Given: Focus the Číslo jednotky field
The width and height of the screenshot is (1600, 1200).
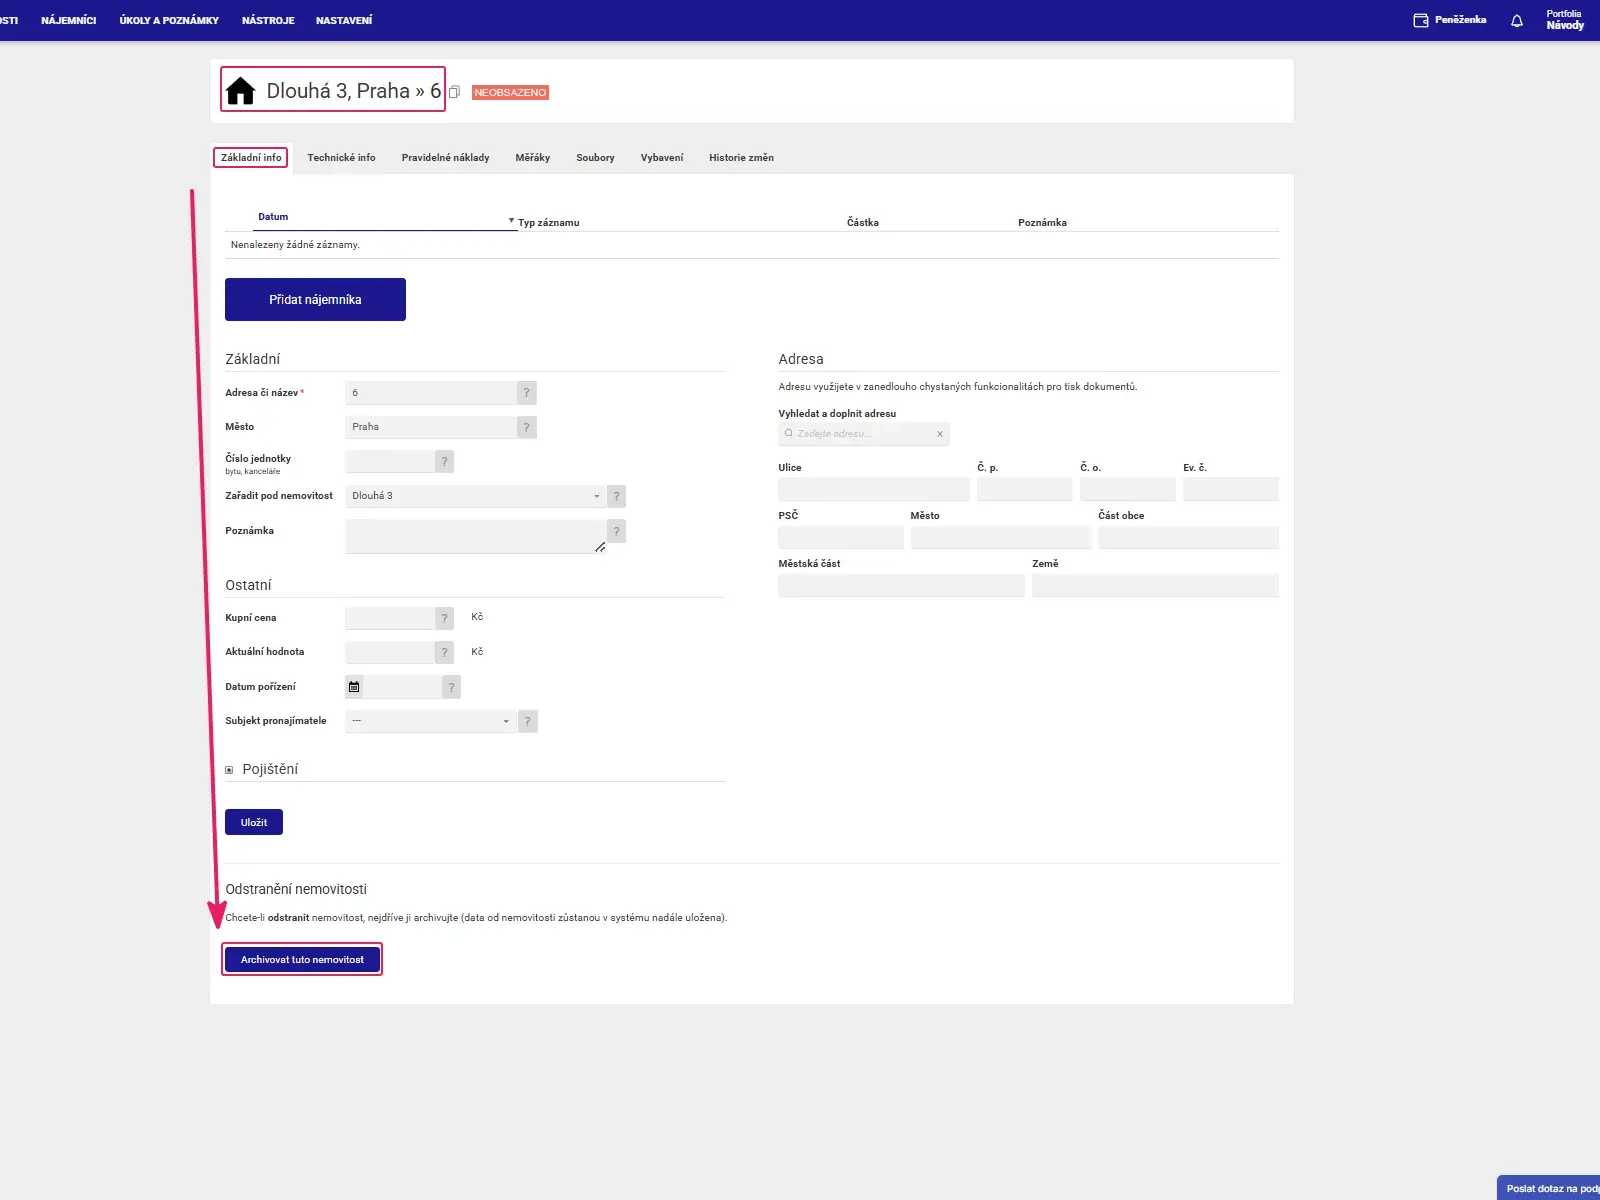Looking at the screenshot, I should (x=390, y=461).
